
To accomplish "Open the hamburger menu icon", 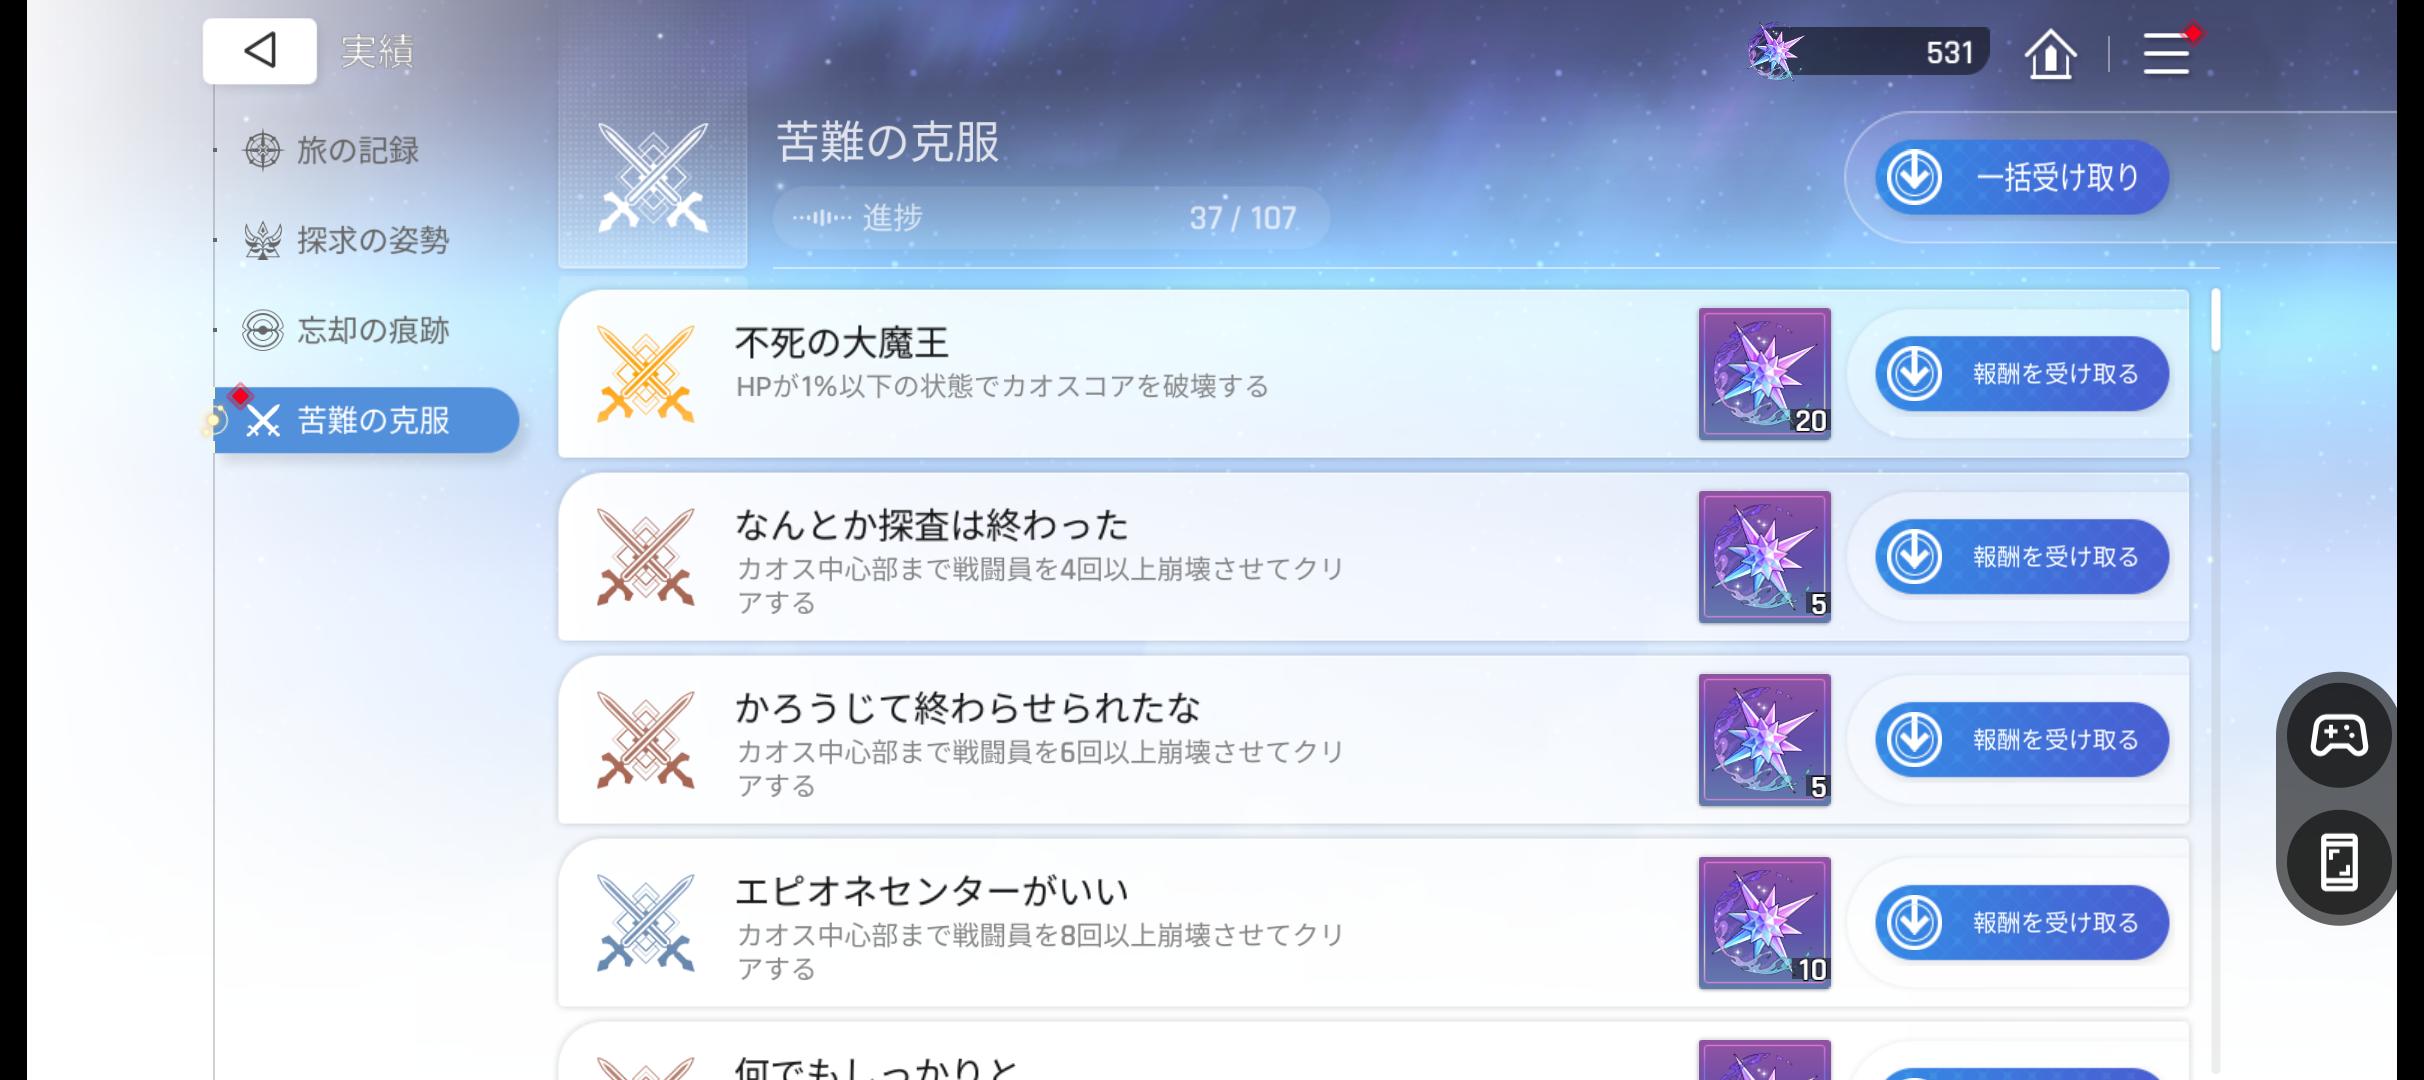I will (x=2166, y=53).
